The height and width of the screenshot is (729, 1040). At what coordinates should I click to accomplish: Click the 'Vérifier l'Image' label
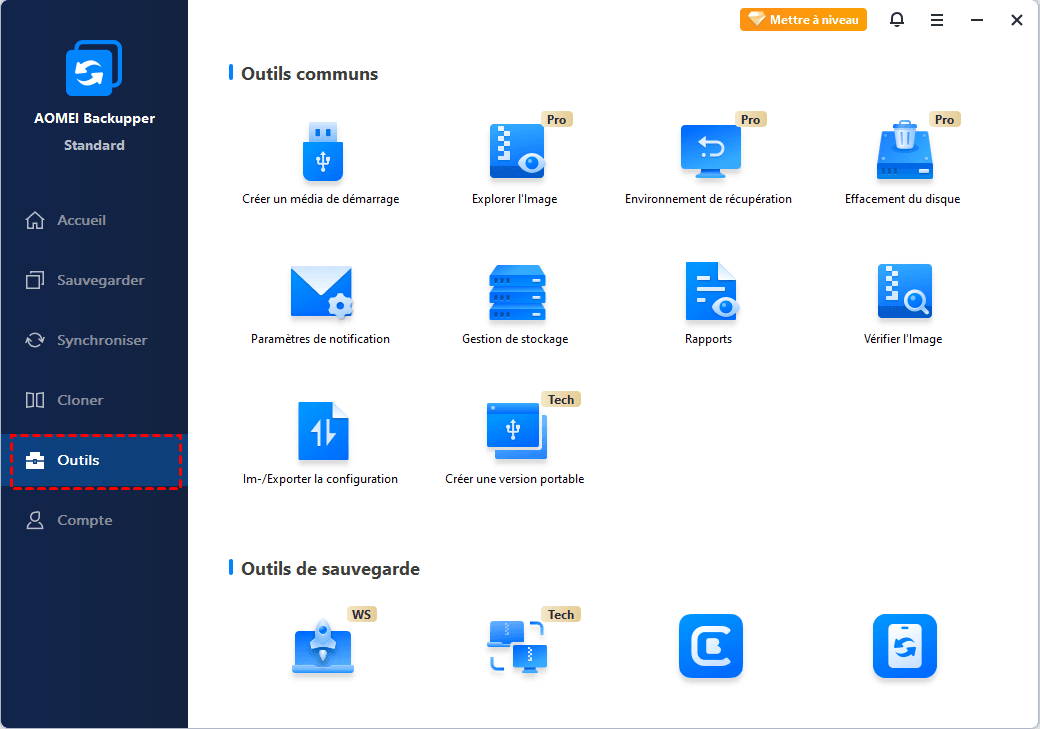tap(903, 339)
